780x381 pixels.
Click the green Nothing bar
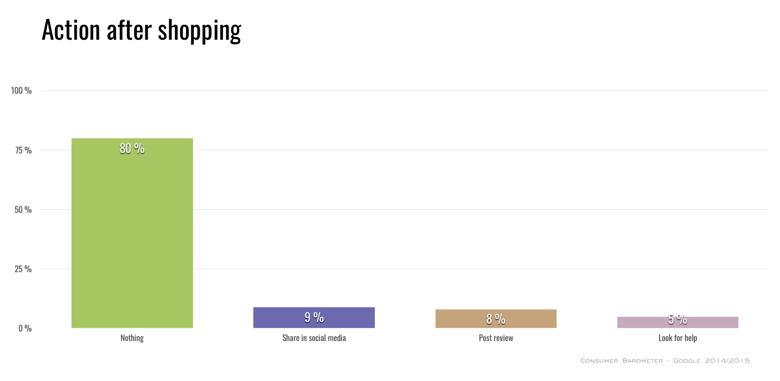(132, 233)
